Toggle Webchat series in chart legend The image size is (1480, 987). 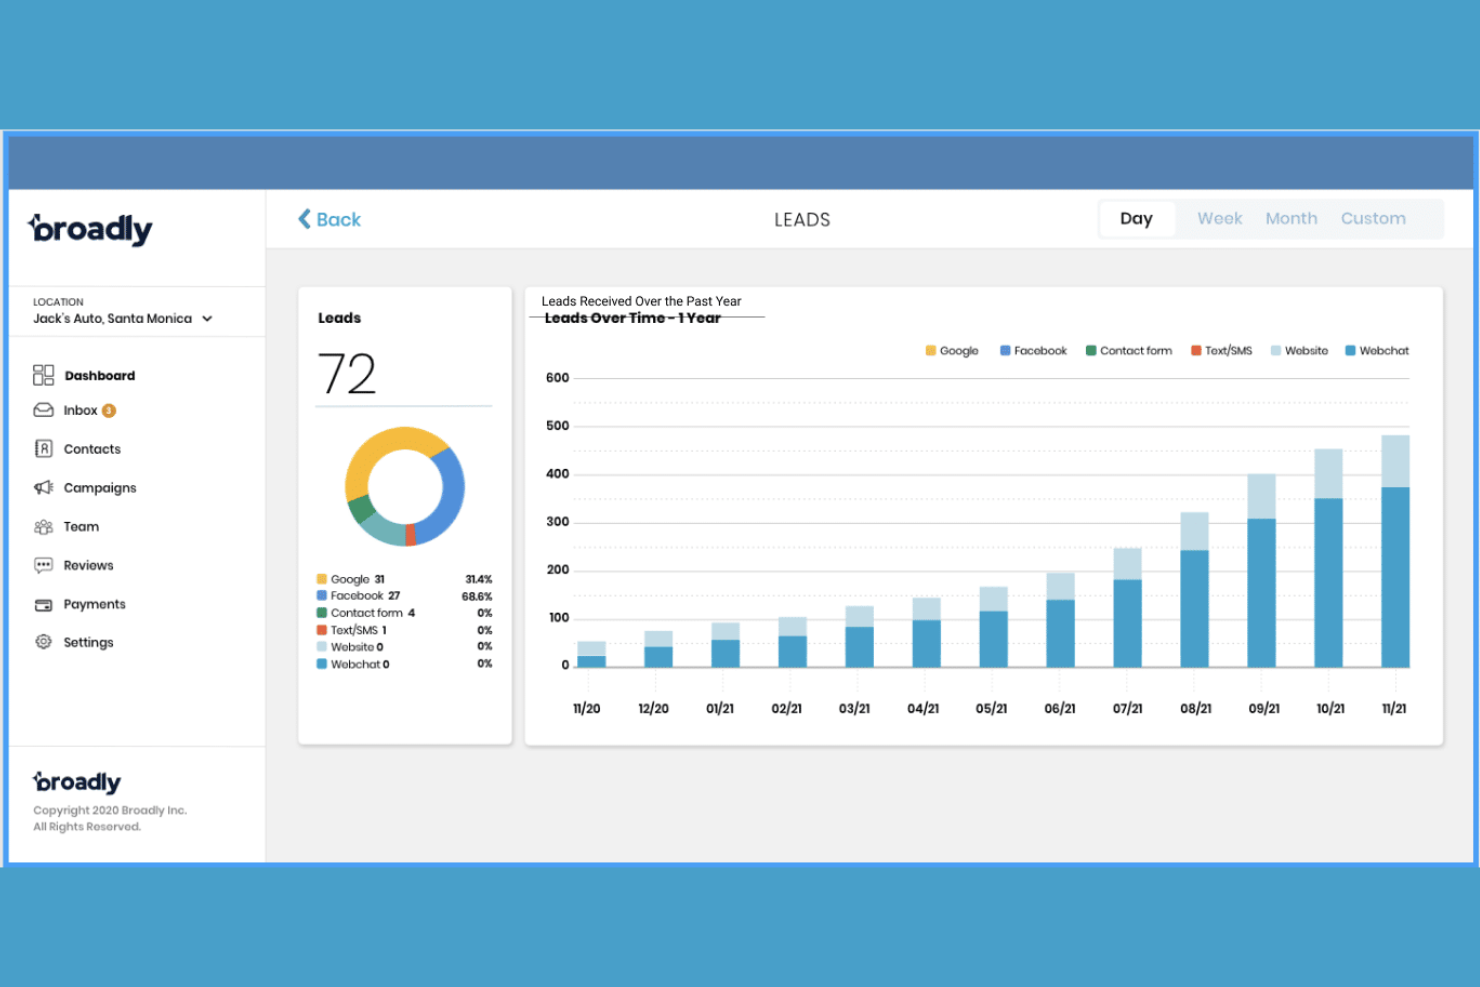click(1376, 351)
